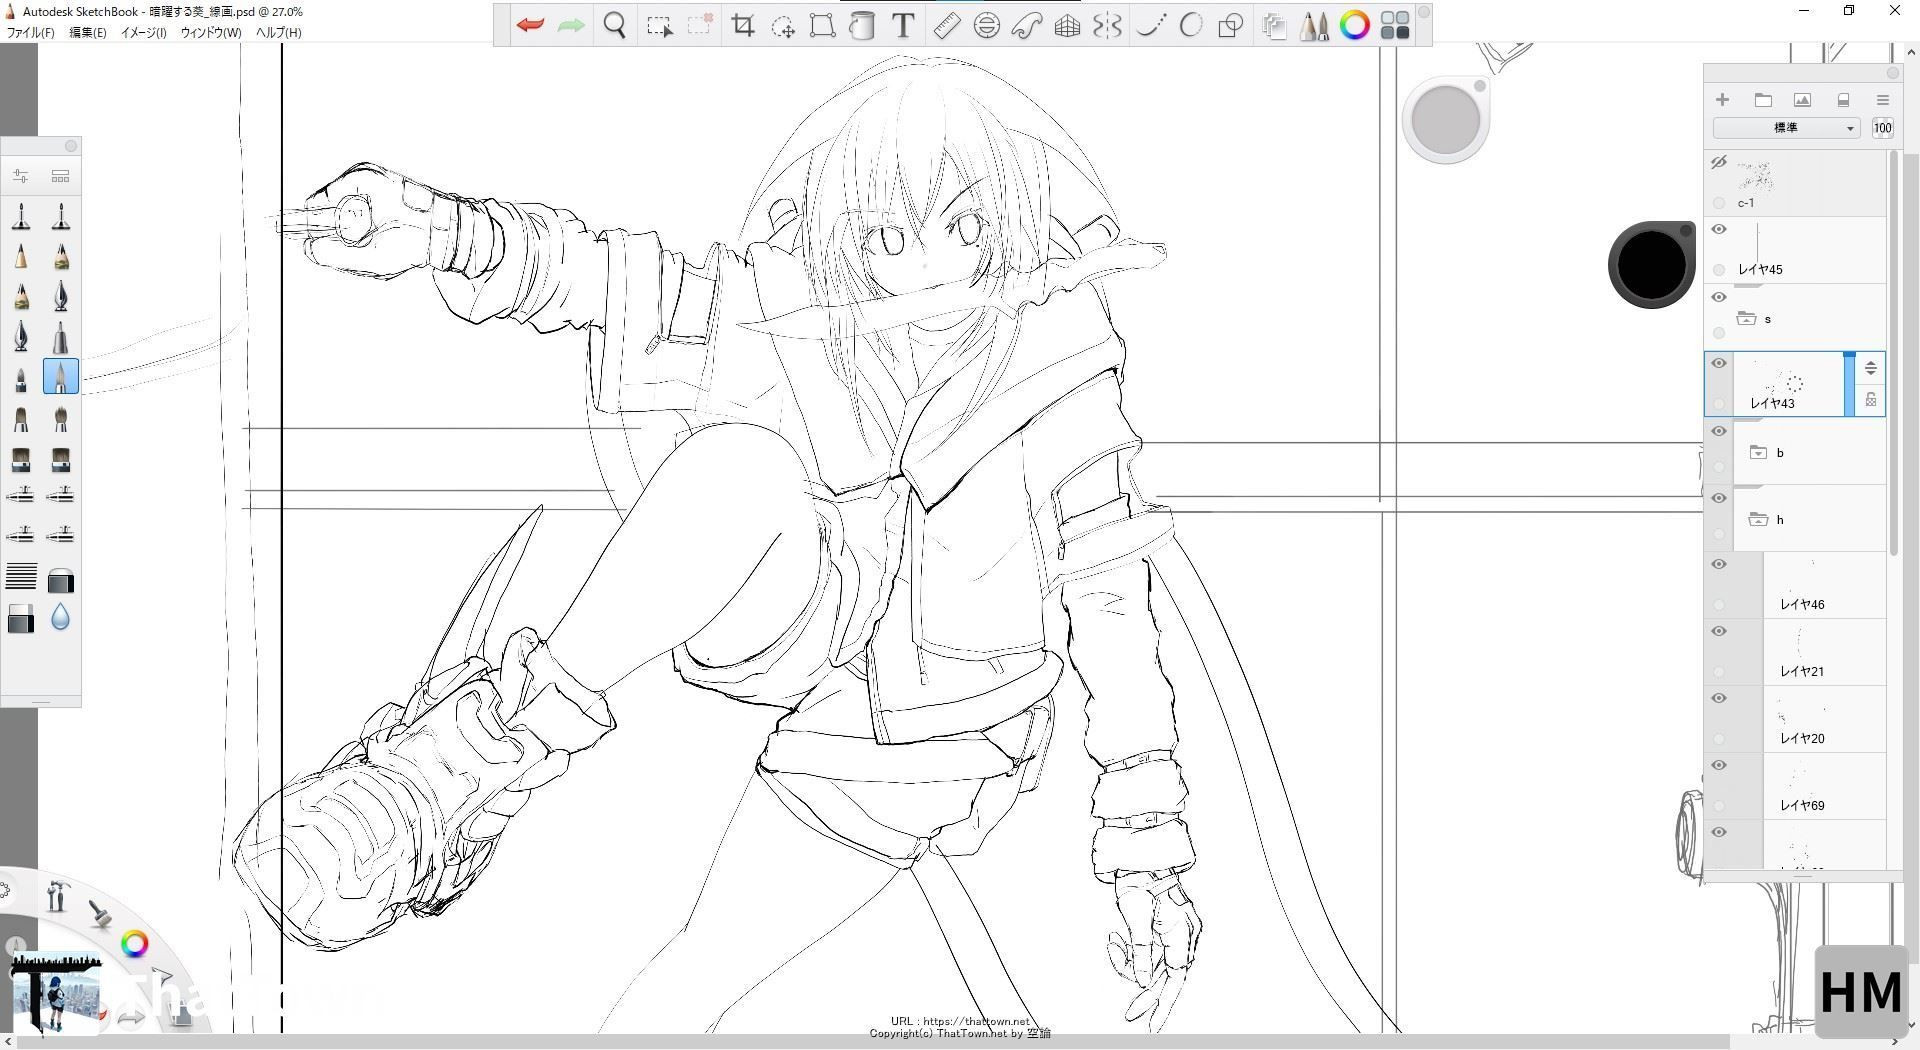Click the gray brush size puck
The image size is (1920, 1050).
click(1445, 120)
